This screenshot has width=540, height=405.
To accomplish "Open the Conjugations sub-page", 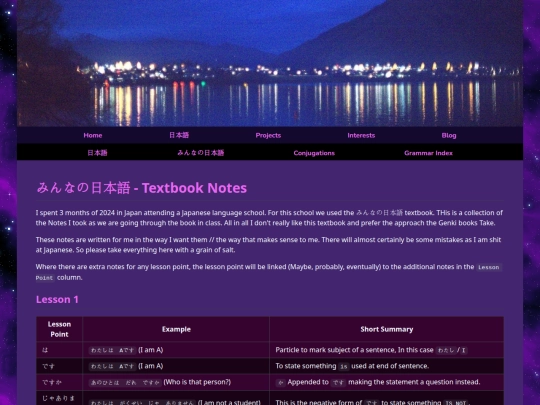I will tap(314, 153).
